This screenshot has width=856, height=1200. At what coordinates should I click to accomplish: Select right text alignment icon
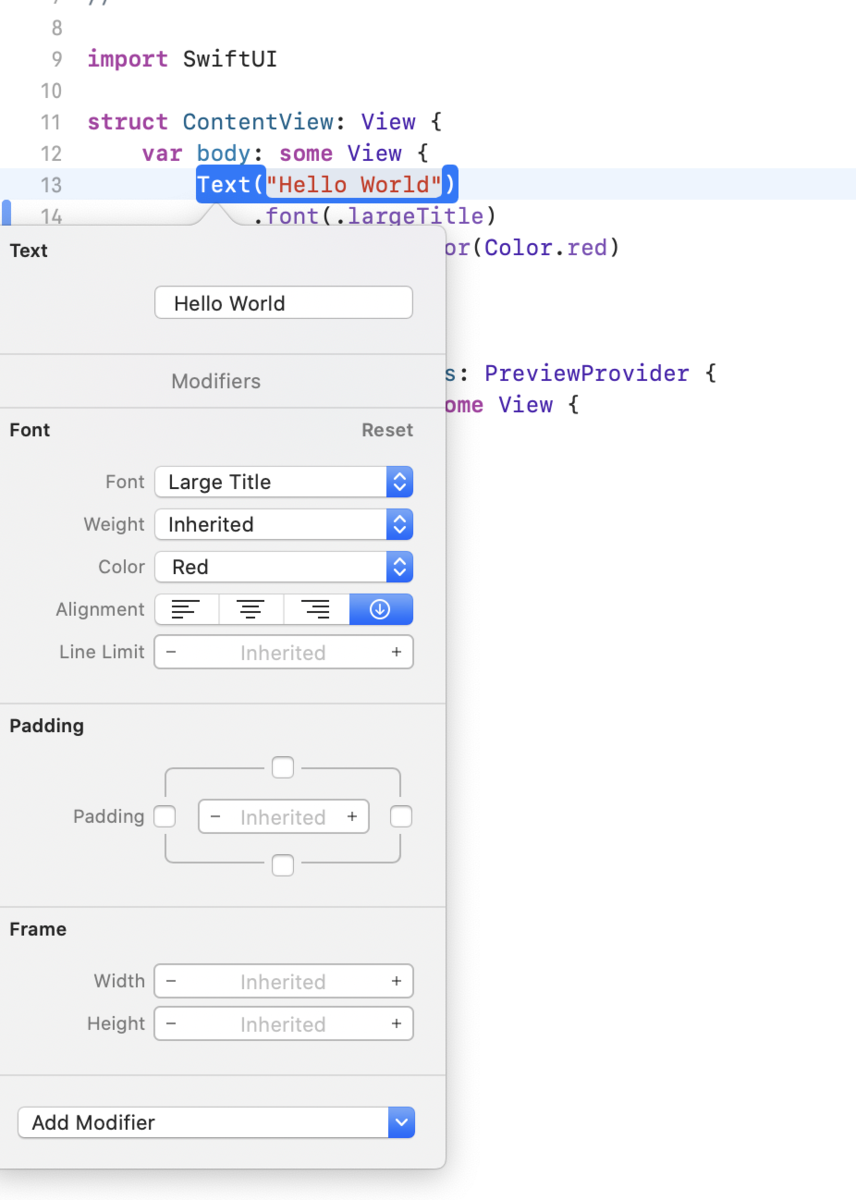point(316,609)
